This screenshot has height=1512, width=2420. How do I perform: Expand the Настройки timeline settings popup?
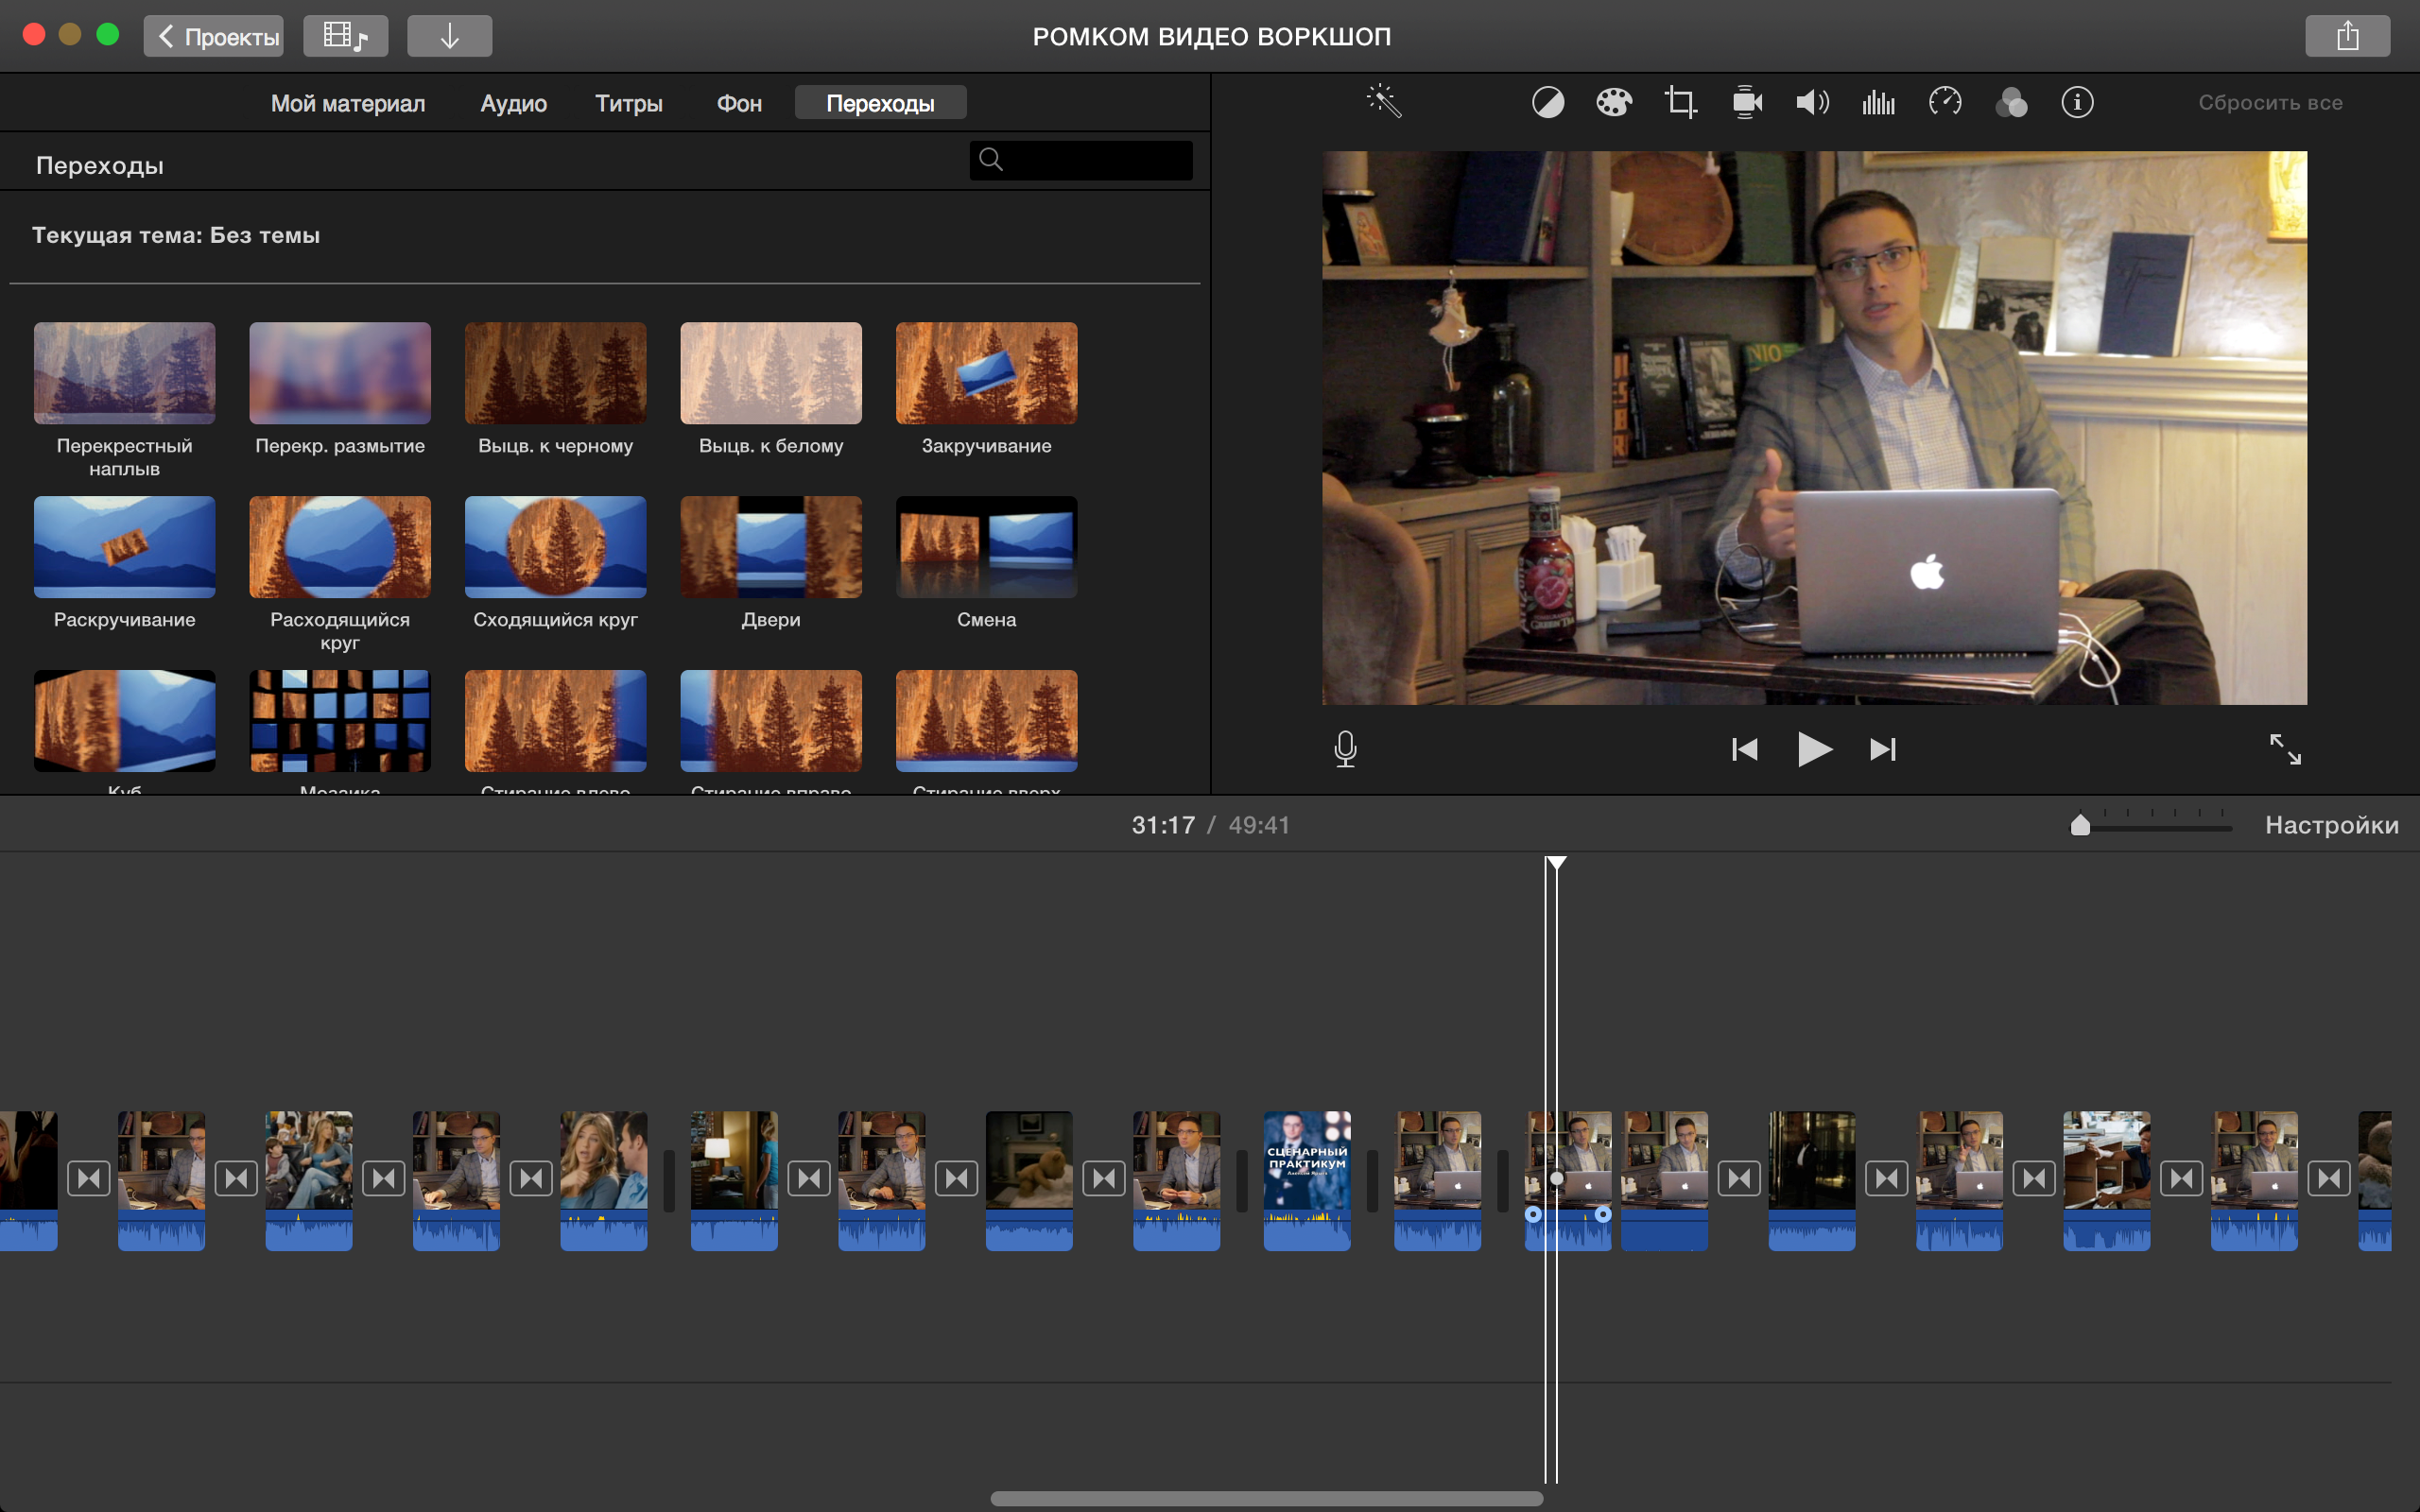[x=2331, y=825]
